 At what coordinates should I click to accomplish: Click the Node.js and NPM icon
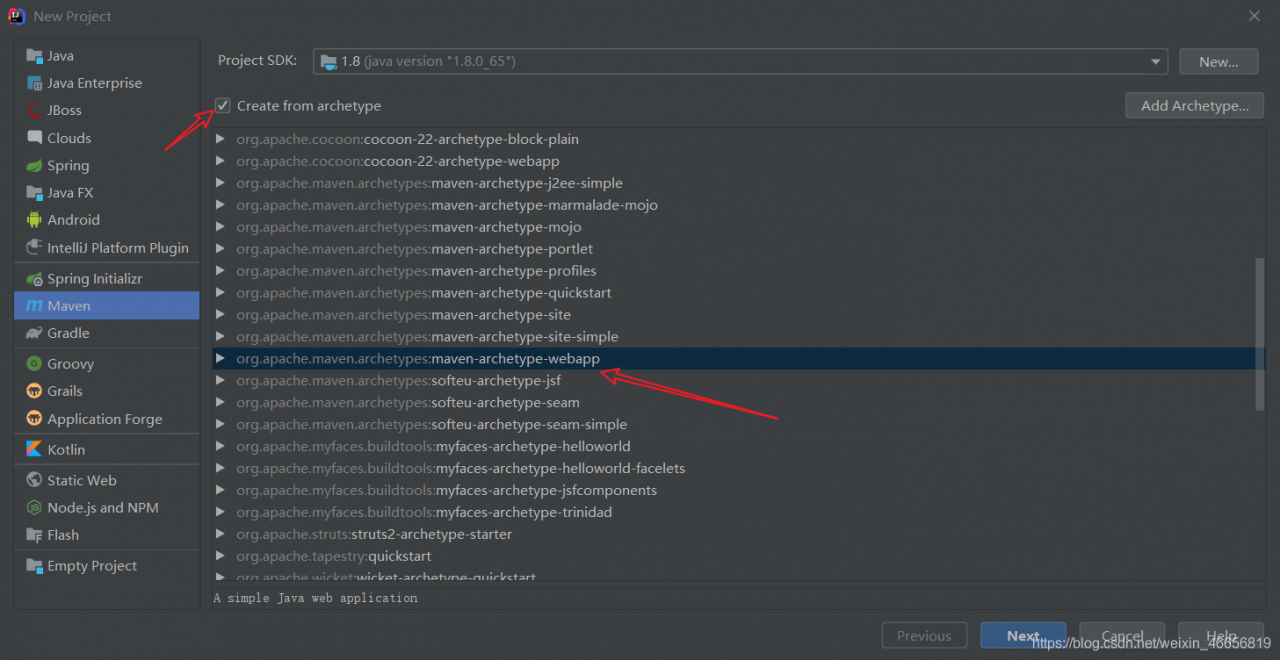pos(34,507)
